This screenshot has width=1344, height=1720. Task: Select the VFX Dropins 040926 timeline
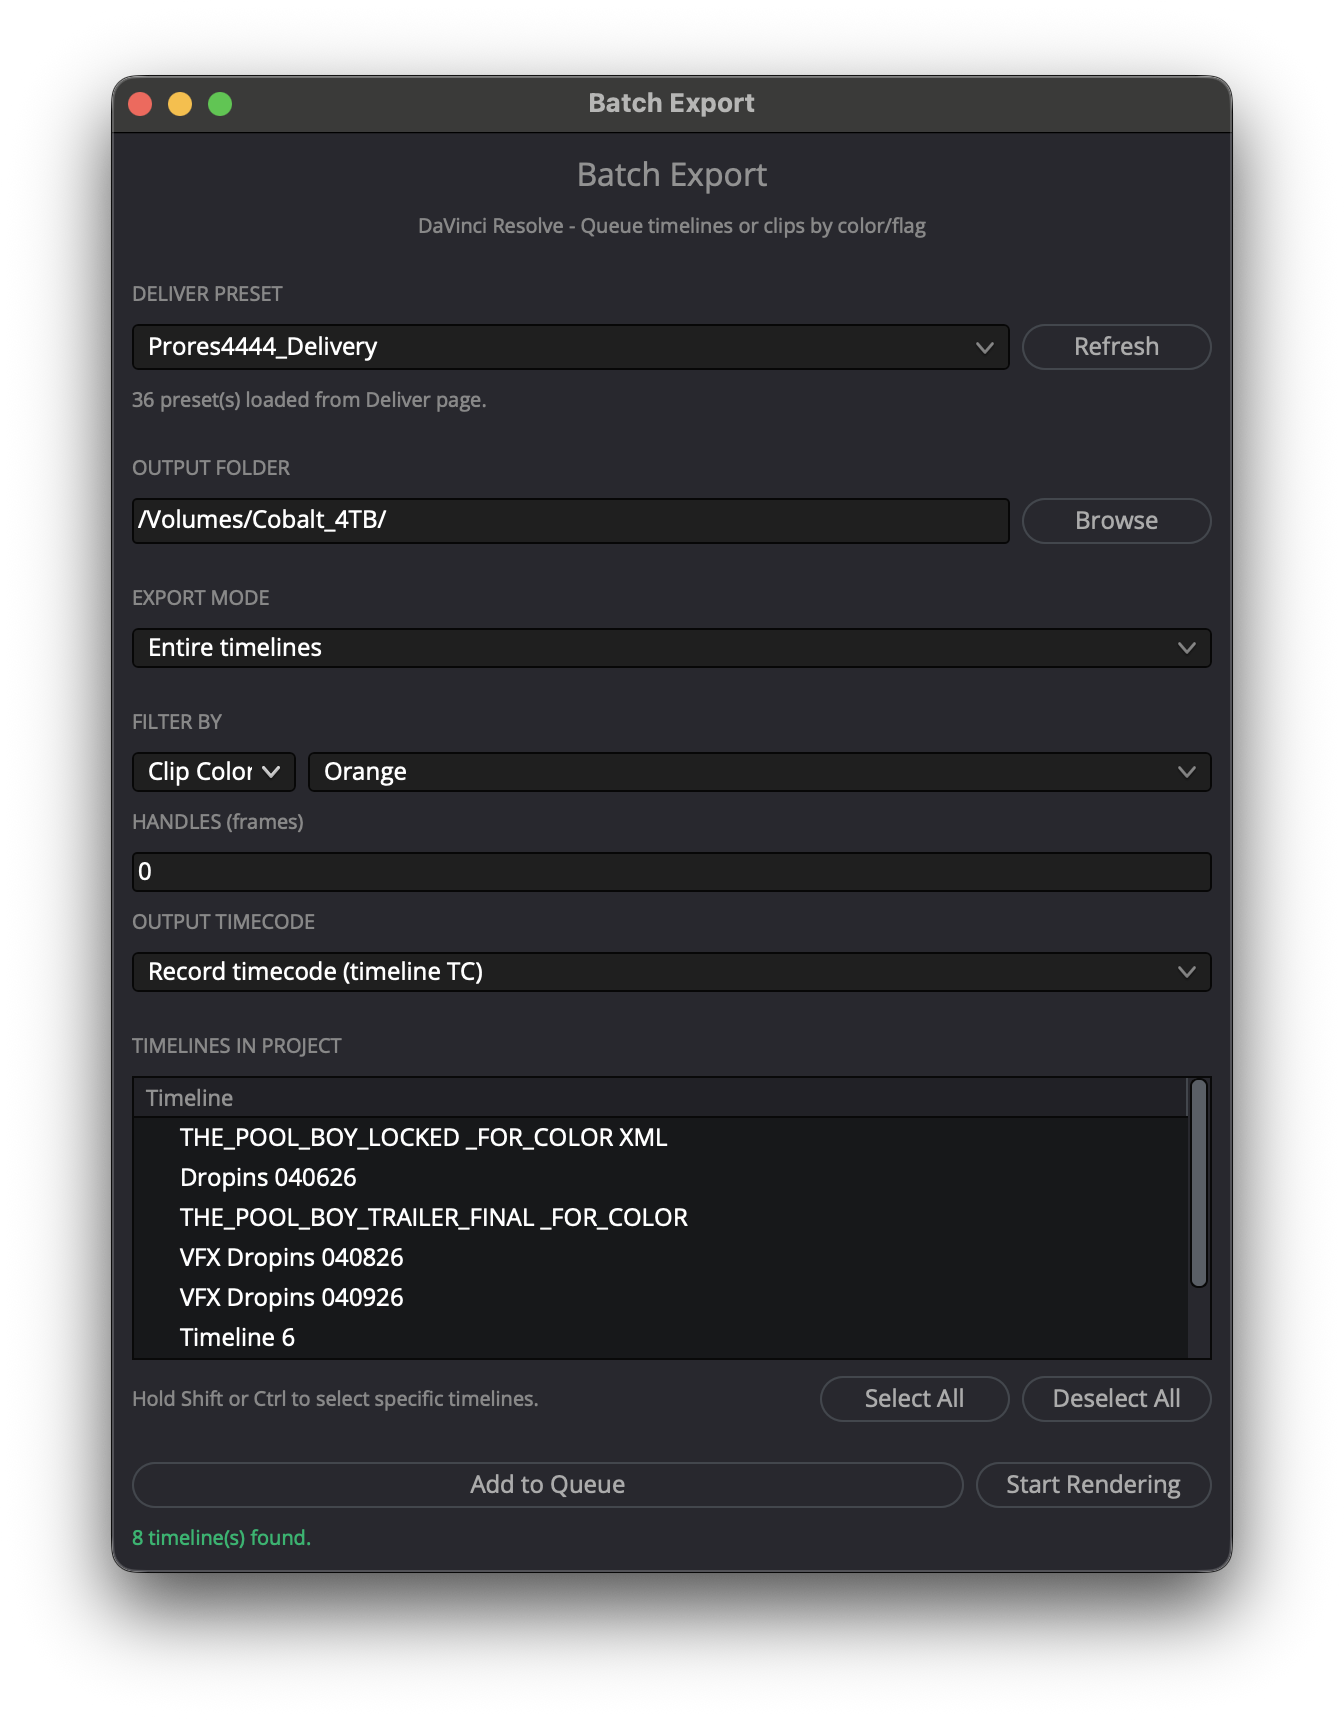click(660, 1298)
